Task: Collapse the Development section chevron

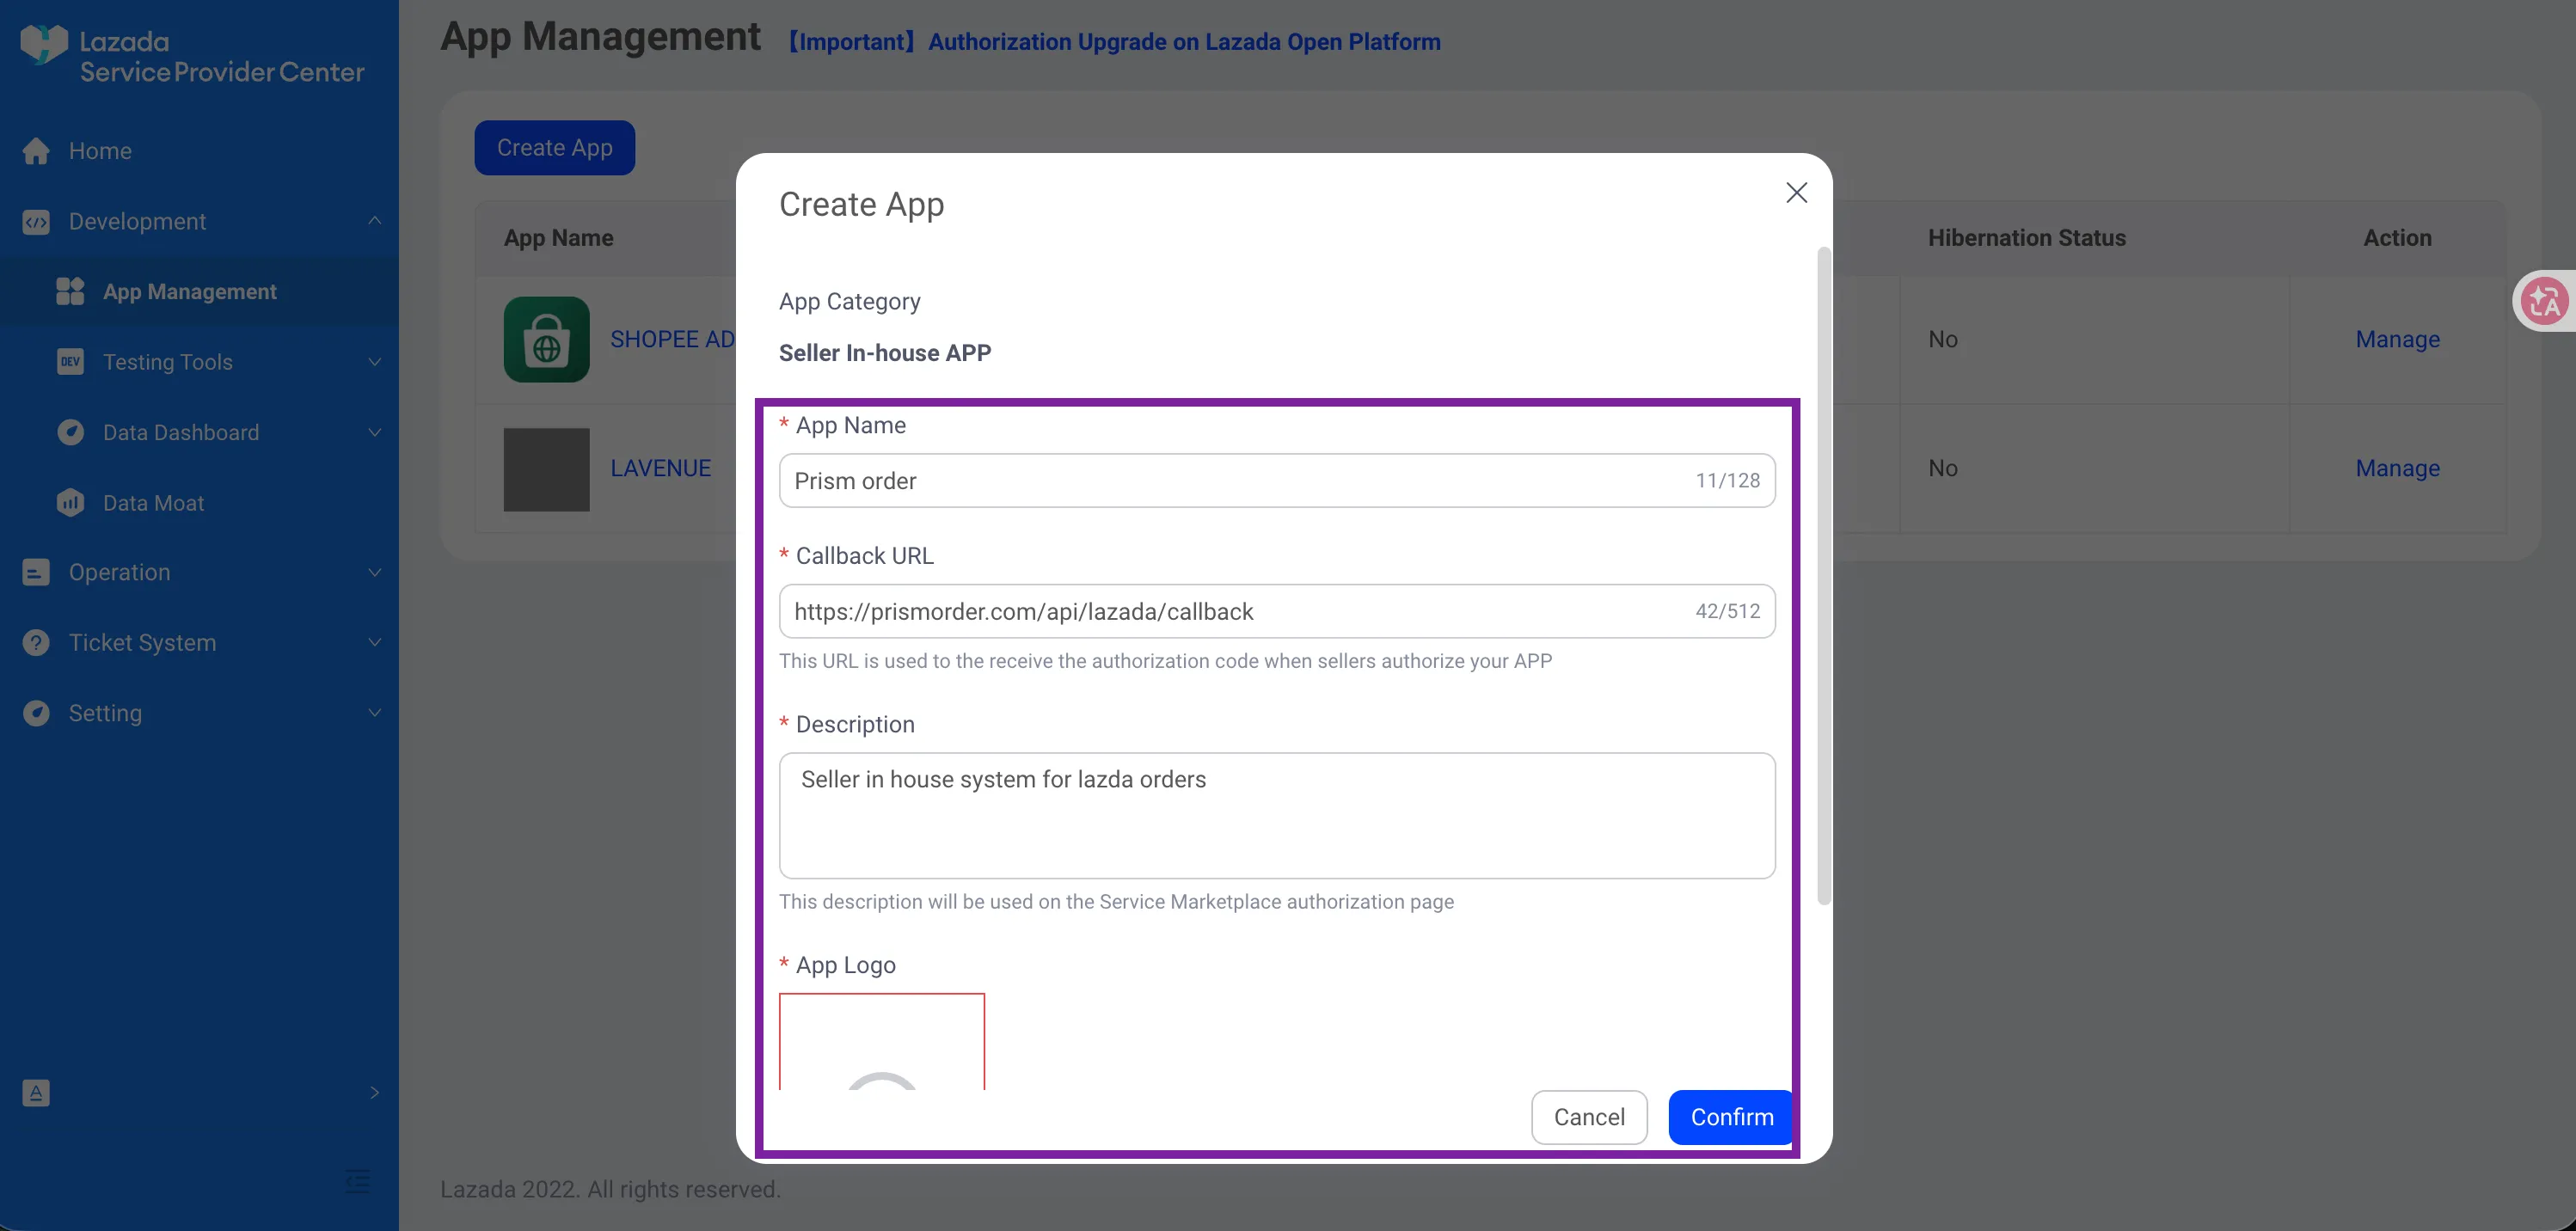Action: pyautogui.click(x=375, y=221)
